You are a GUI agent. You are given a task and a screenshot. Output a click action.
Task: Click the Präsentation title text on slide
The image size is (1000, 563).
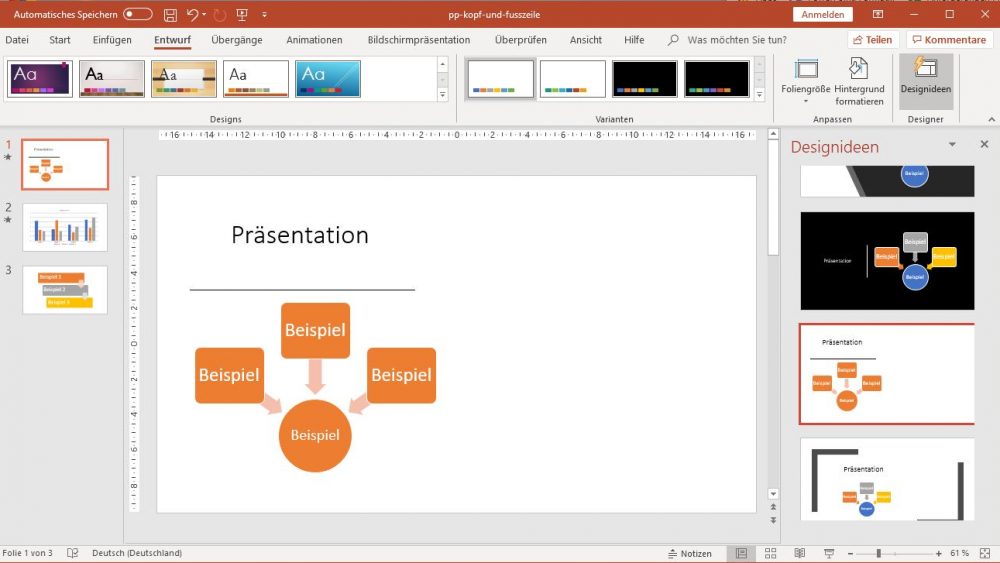pyautogui.click(x=300, y=235)
